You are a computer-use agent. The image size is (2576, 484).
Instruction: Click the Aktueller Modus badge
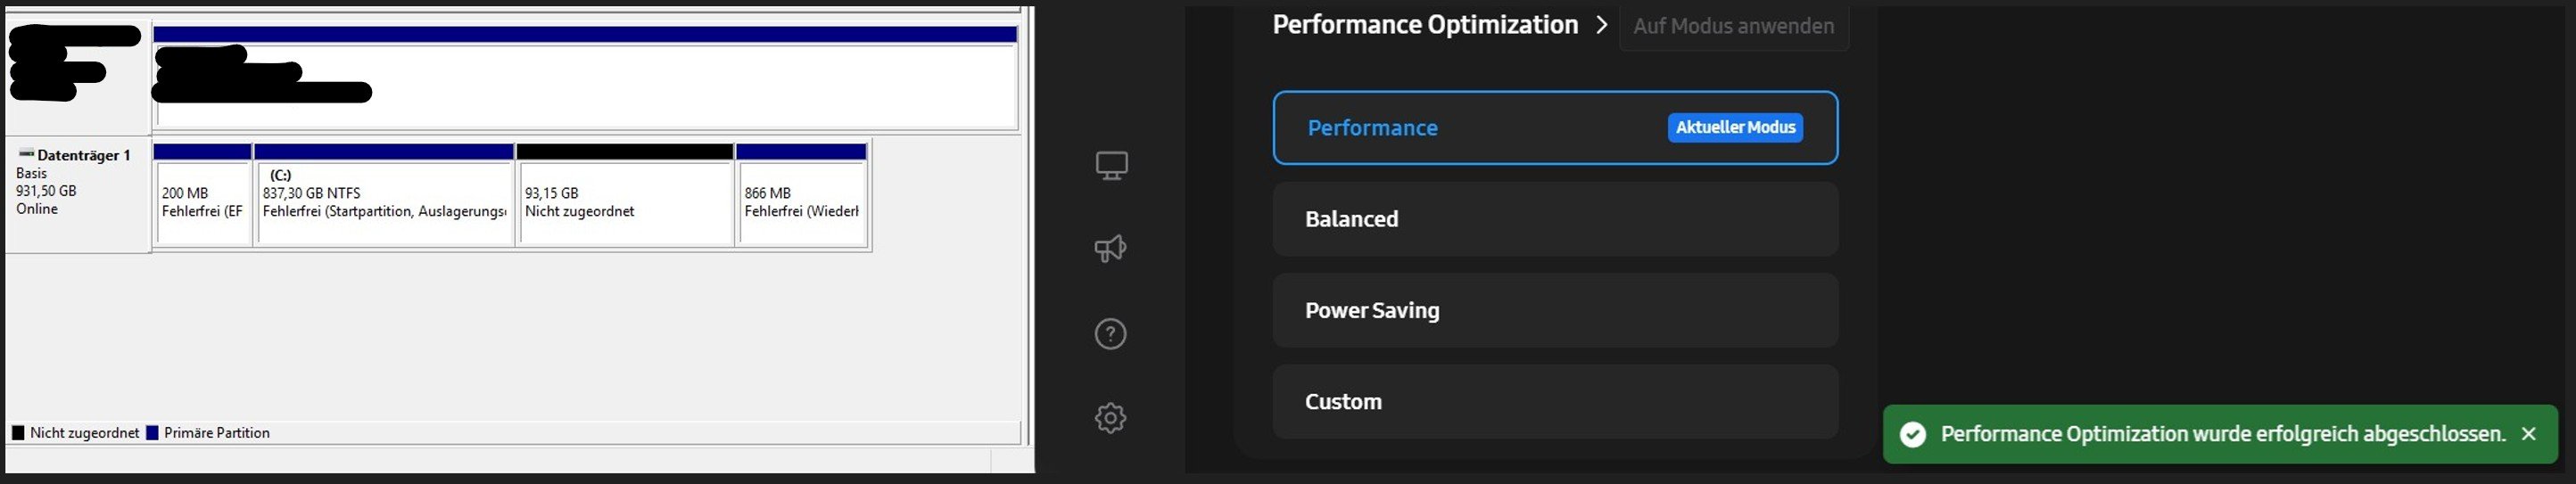coord(1735,128)
